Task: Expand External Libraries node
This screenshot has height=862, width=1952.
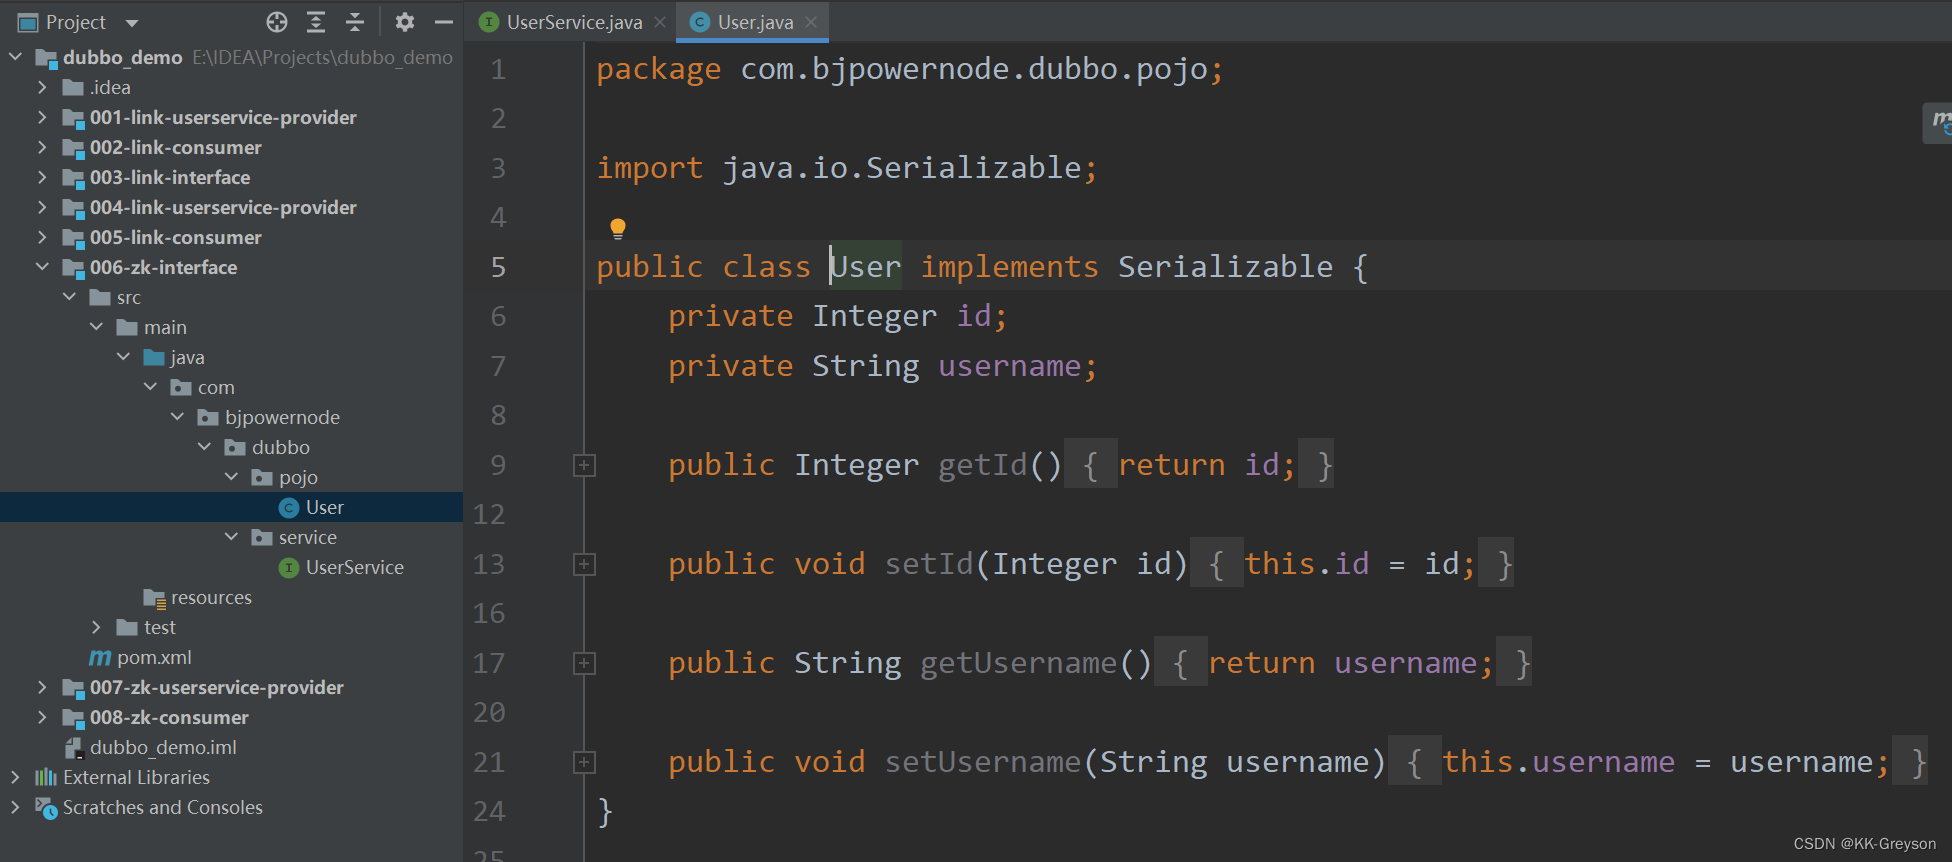Action: pyautogui.click(x=15, y=777)
